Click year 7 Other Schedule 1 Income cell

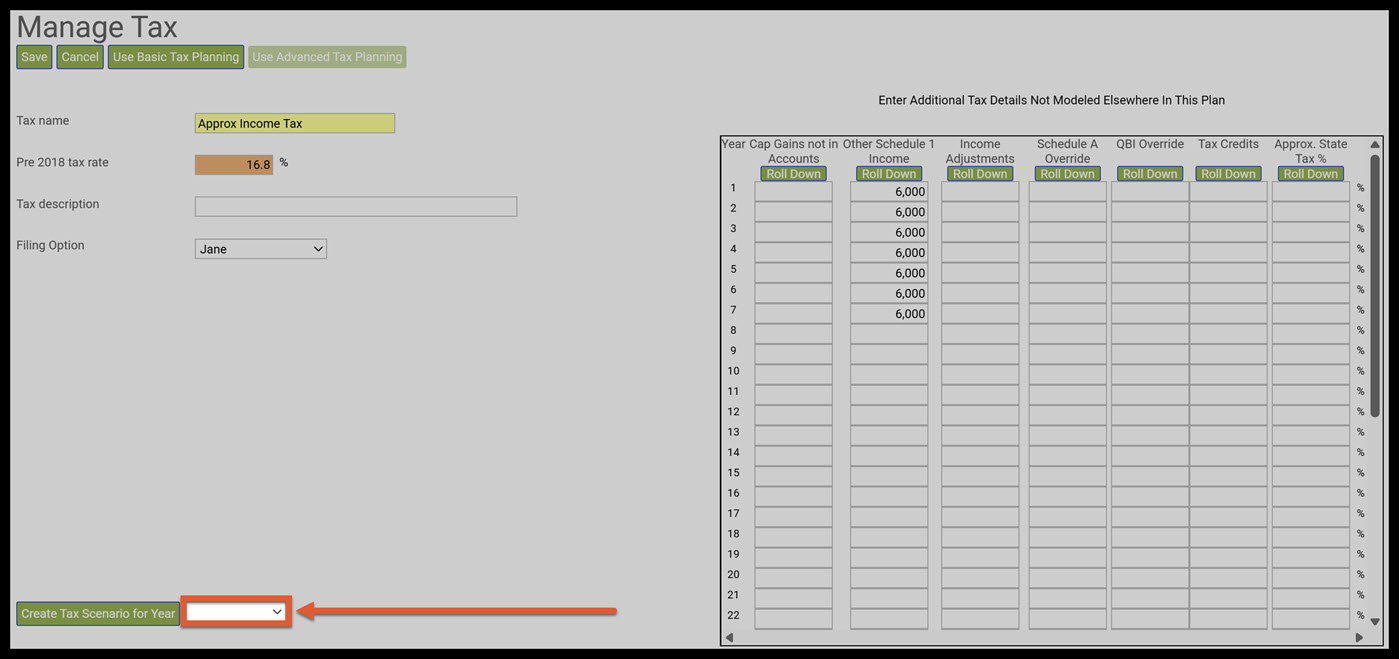pyautogui.click(x=889, y=313)
